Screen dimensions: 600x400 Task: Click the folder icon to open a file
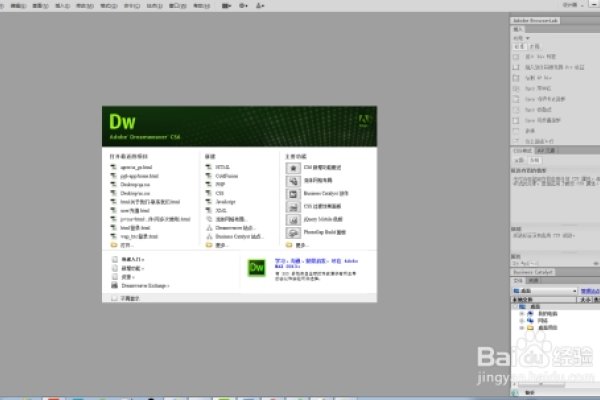pos(114,245)
